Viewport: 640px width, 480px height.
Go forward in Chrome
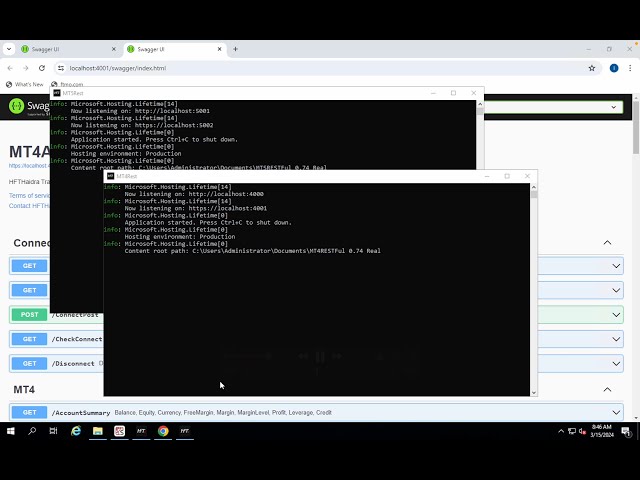pos(26,68)
